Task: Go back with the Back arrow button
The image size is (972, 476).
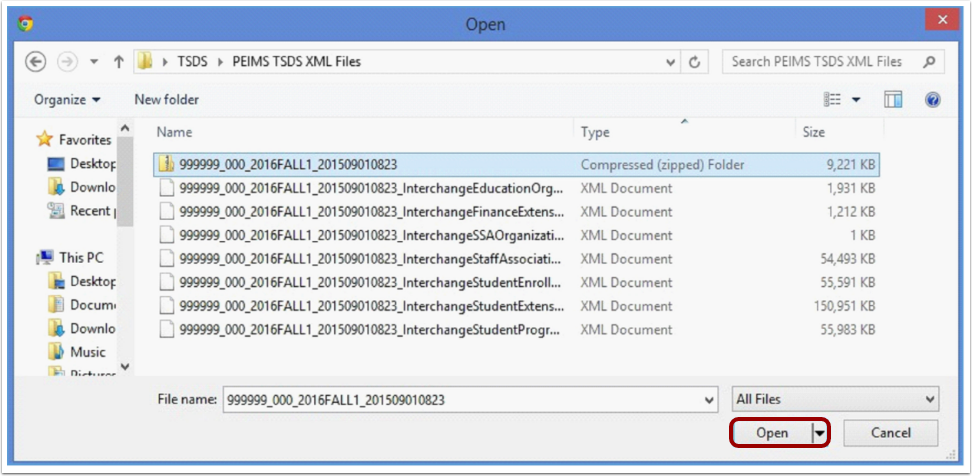Action: (35, 62)
